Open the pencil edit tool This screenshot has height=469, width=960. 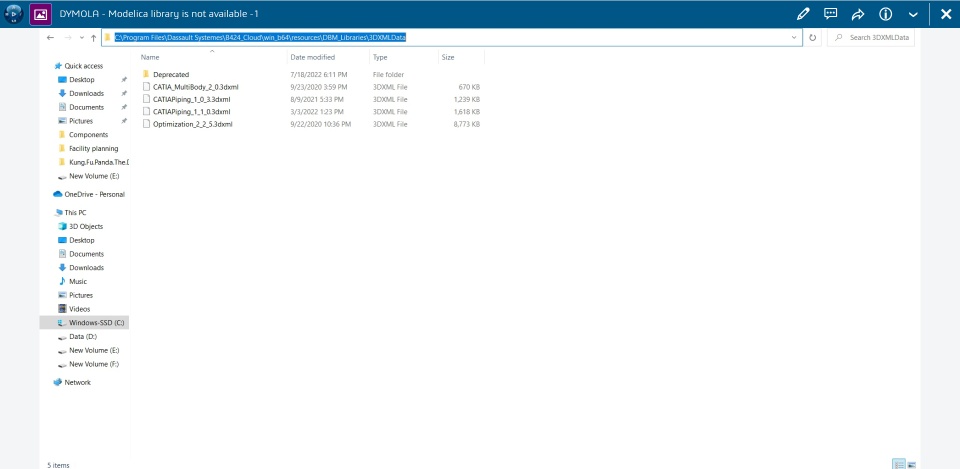803,14
